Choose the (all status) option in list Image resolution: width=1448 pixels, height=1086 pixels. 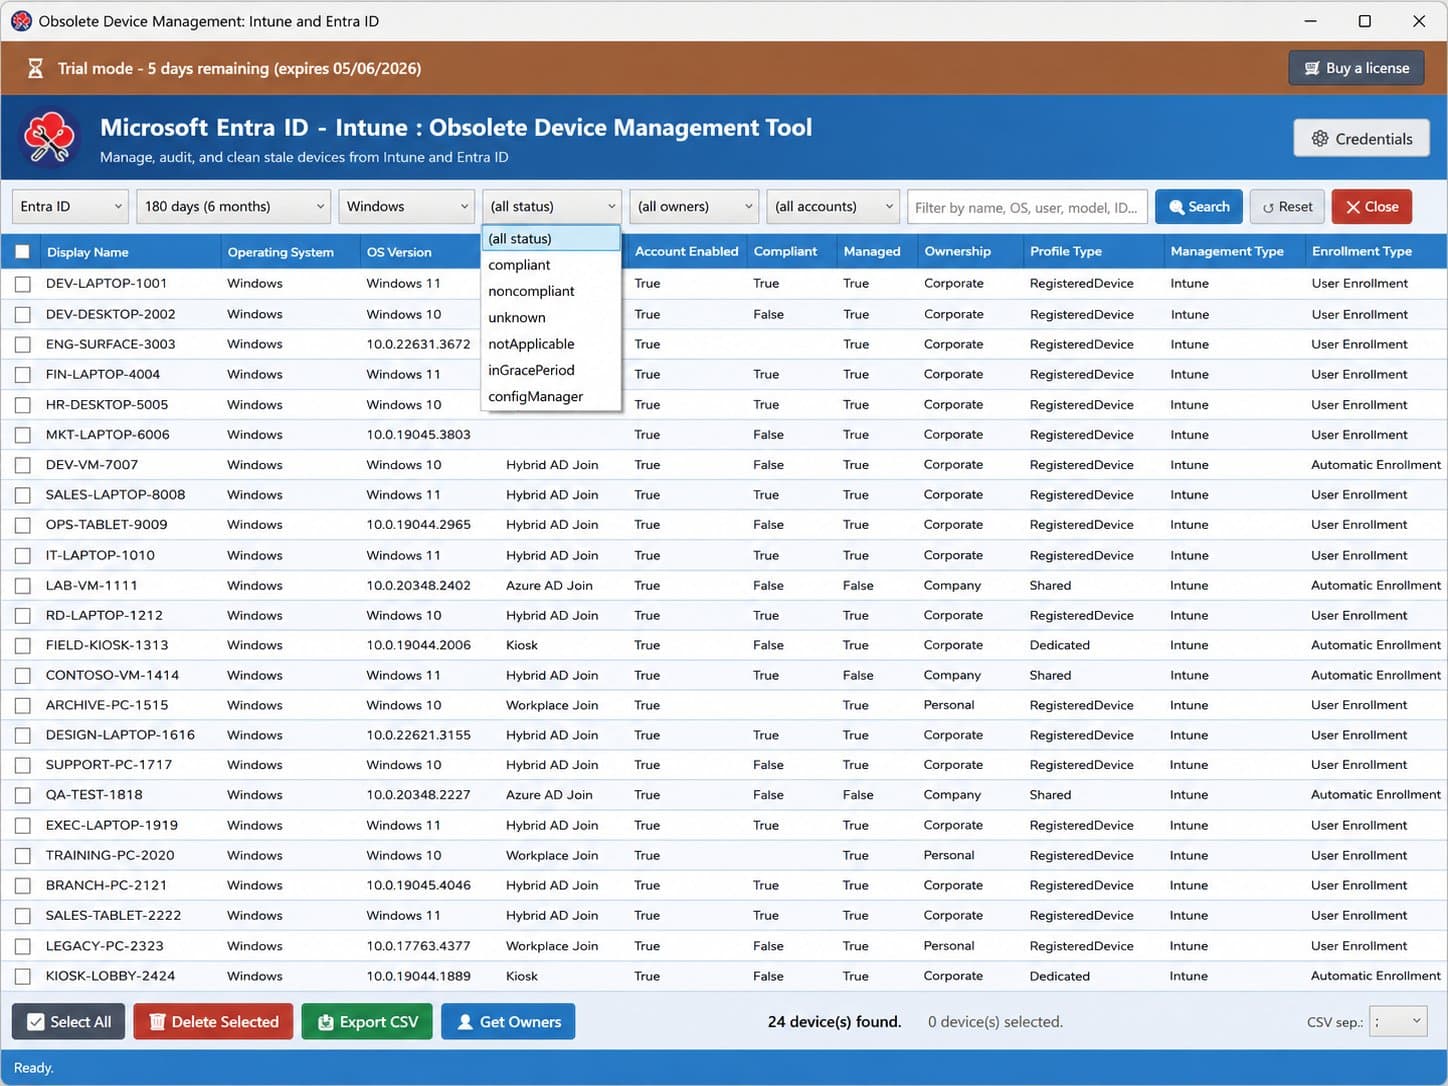[x=551, y=238]
